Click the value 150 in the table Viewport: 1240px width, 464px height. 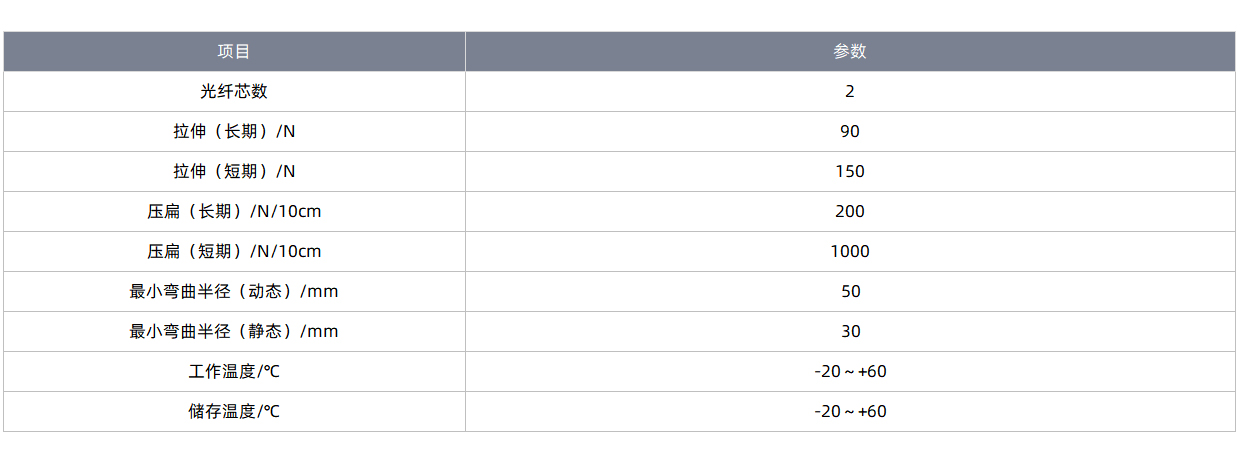pos(850,171)
